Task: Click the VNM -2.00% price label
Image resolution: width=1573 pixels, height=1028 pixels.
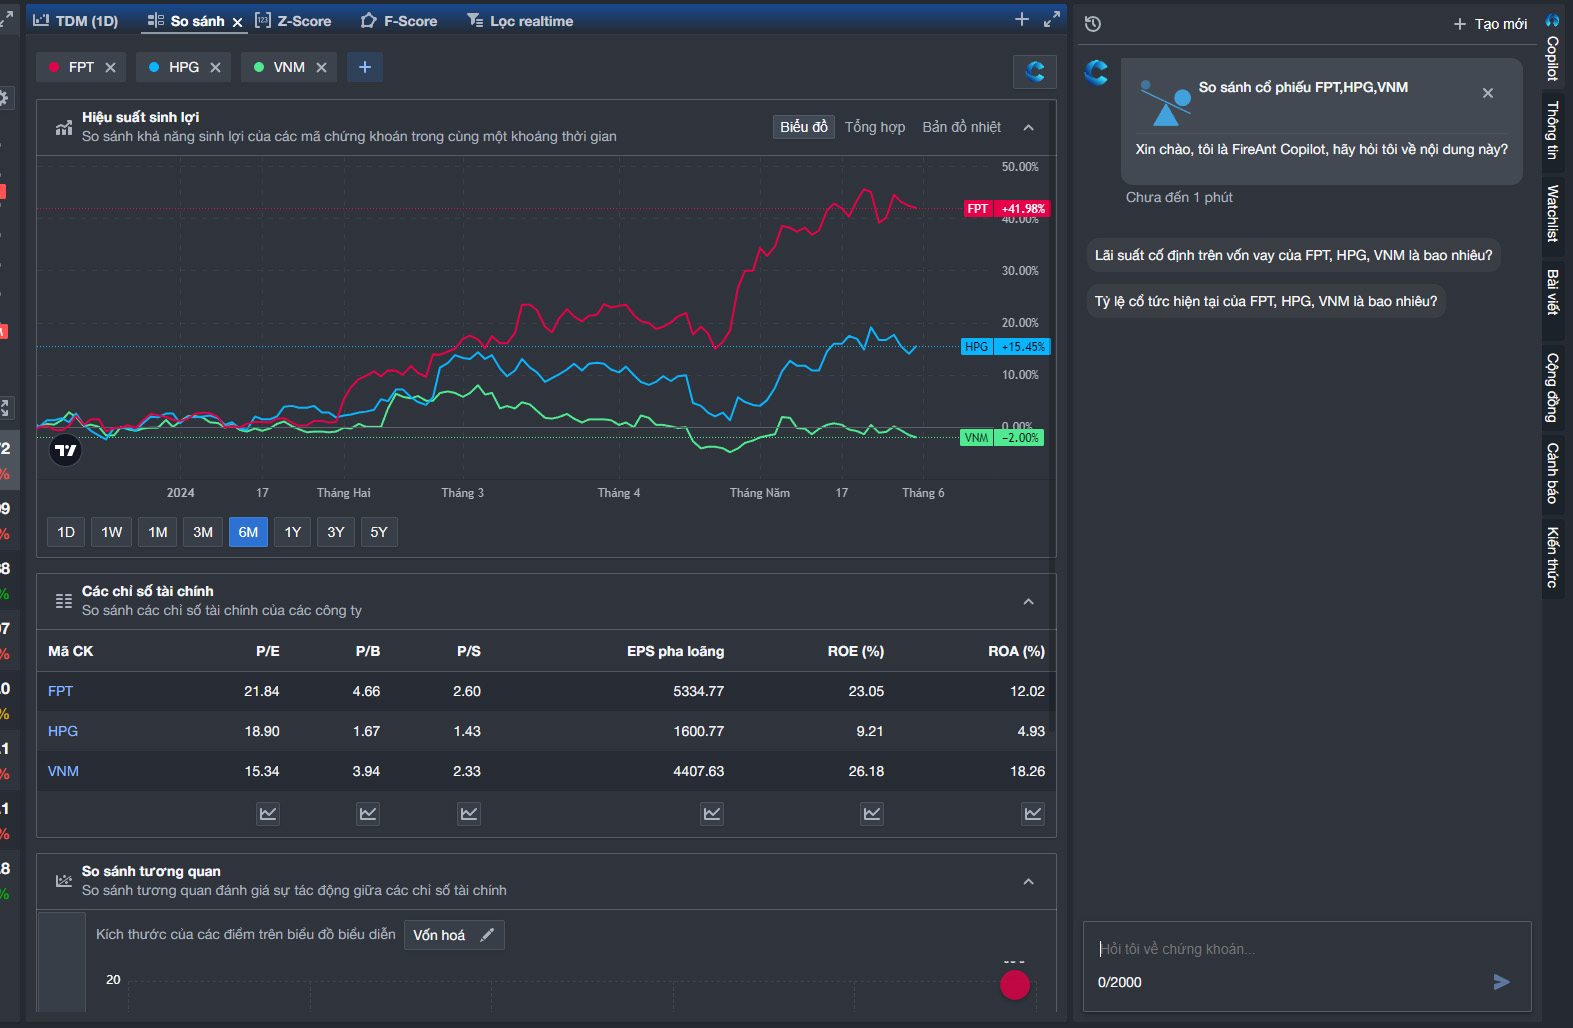Action: pos(1002,438)
